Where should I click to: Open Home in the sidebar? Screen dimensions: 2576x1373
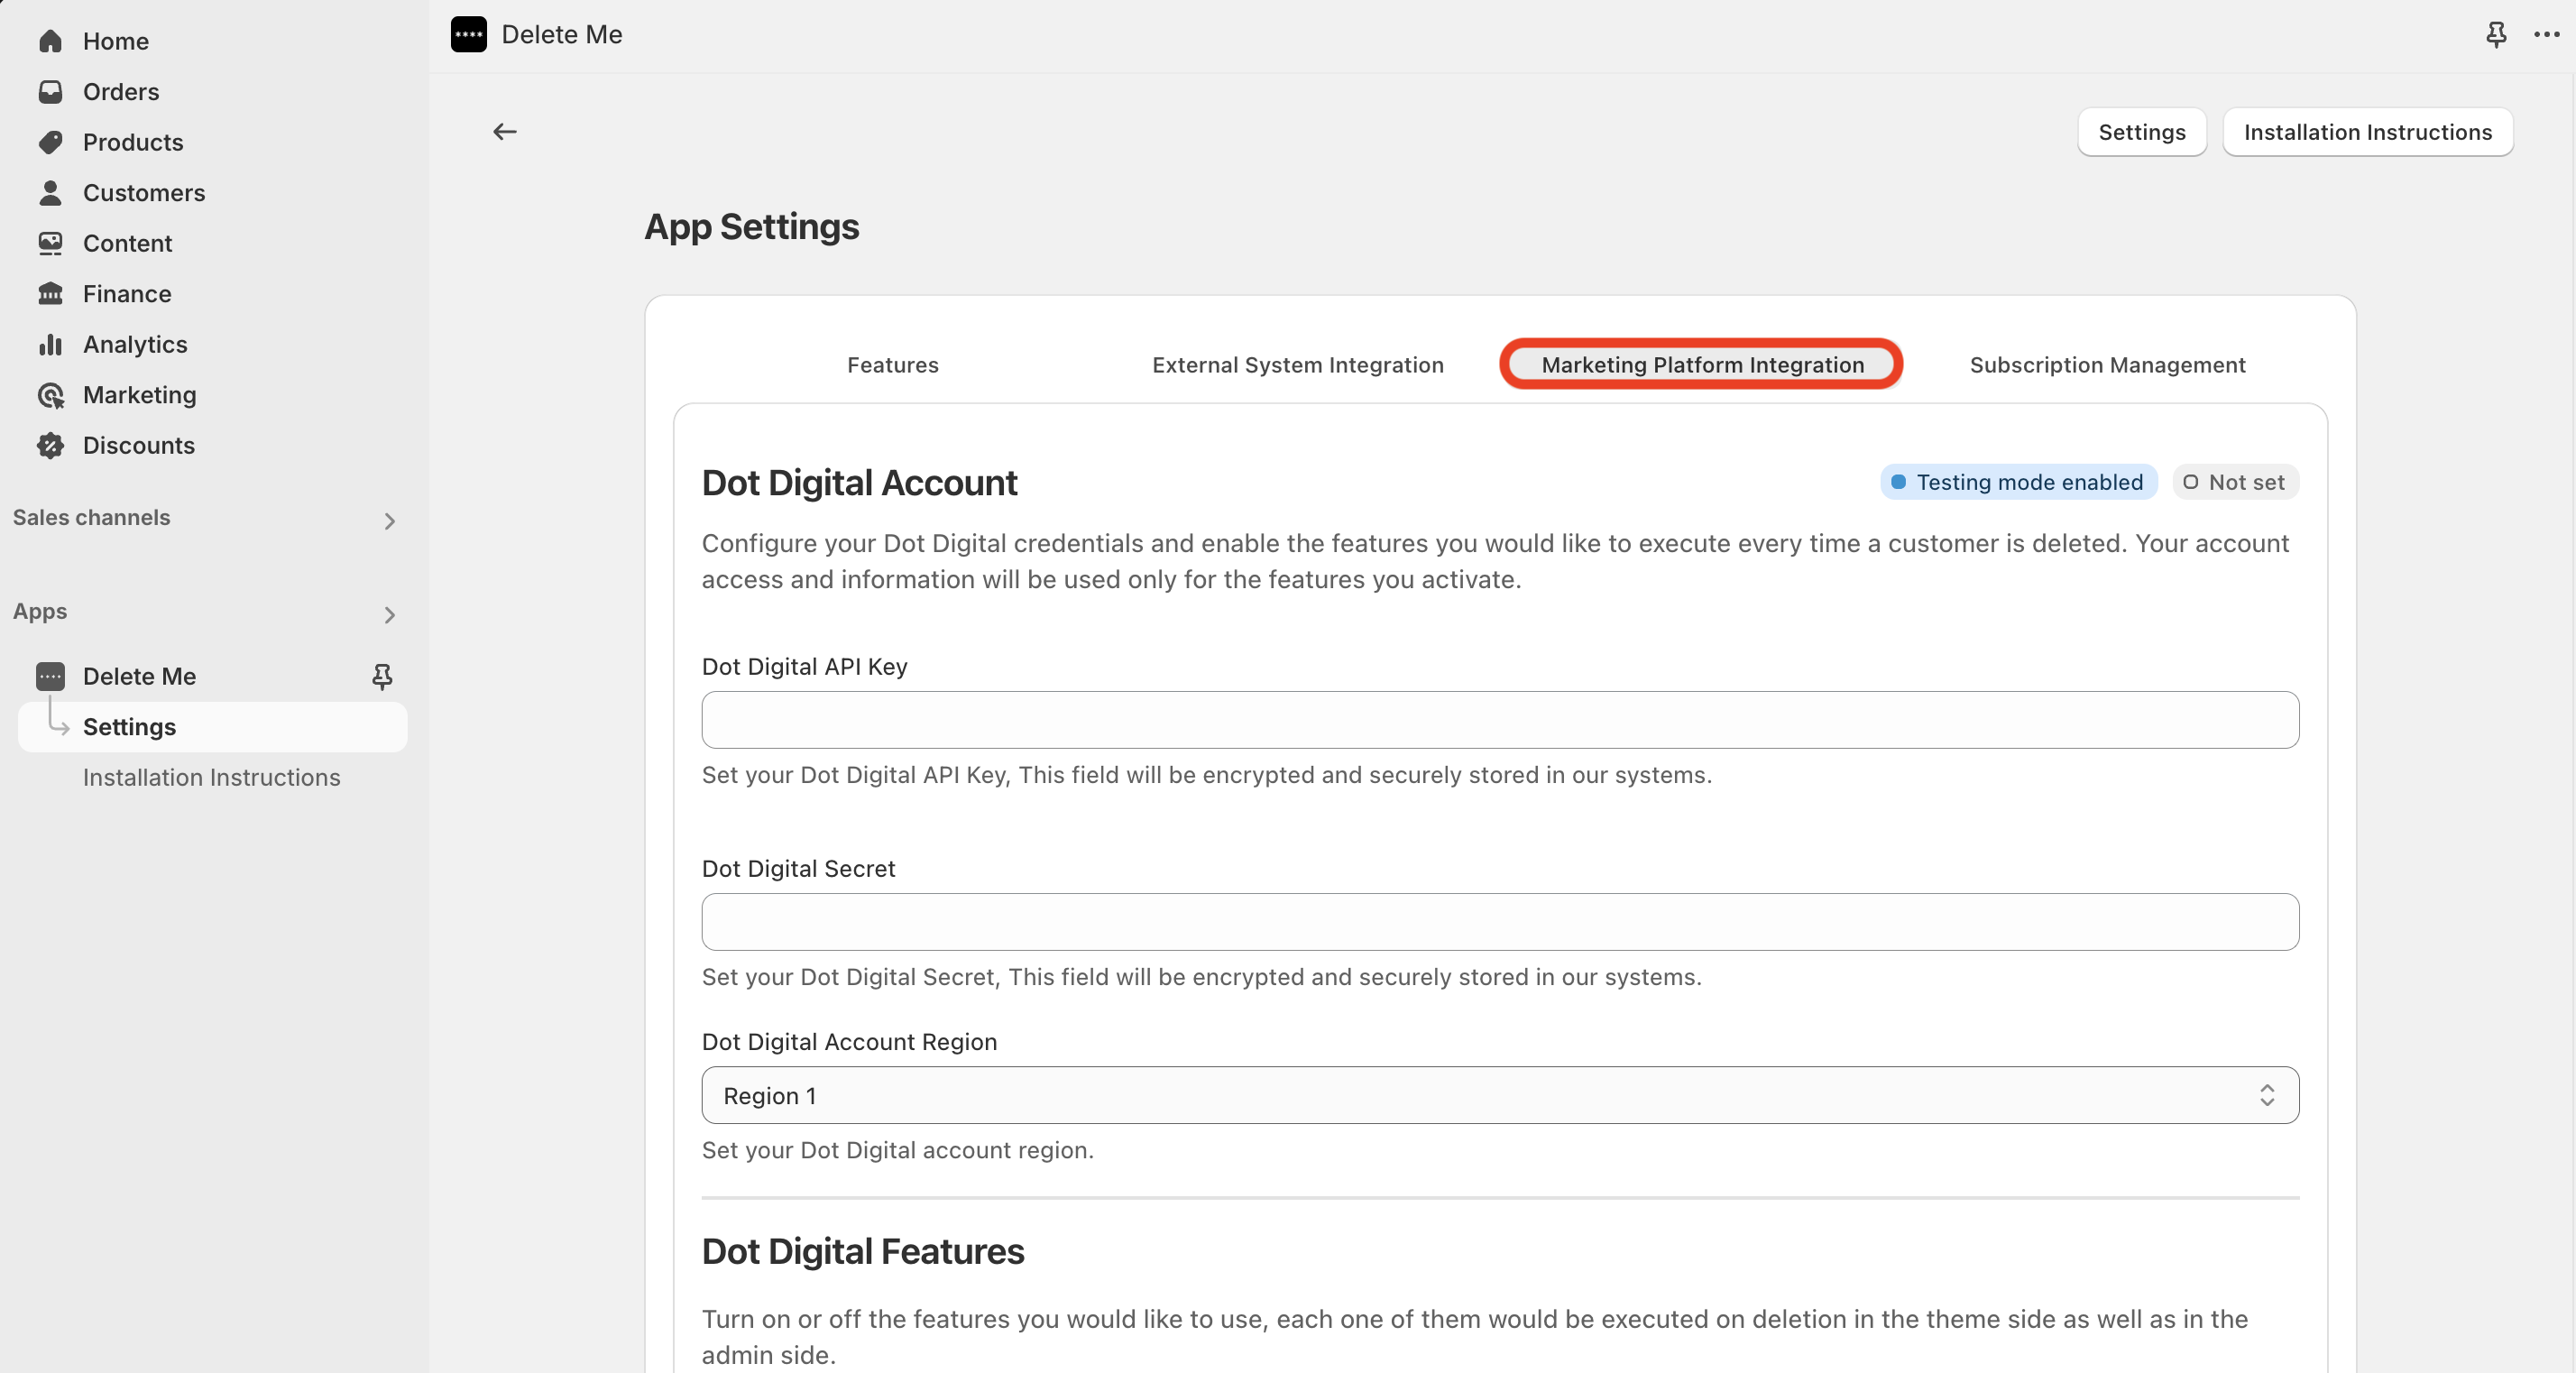116,41
